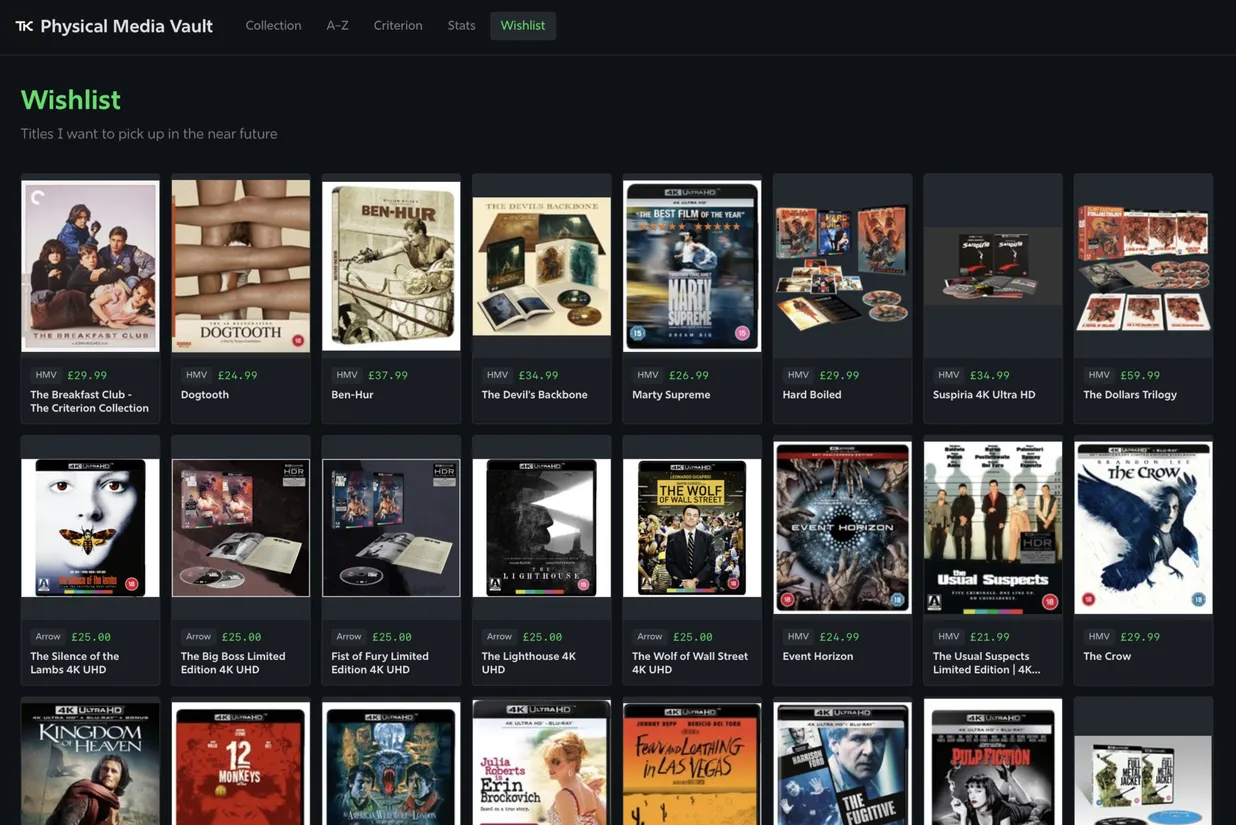Click the Pulp Fiction 4K cover
Viewport: 1236px width, 825px height.
coord(993,763)
